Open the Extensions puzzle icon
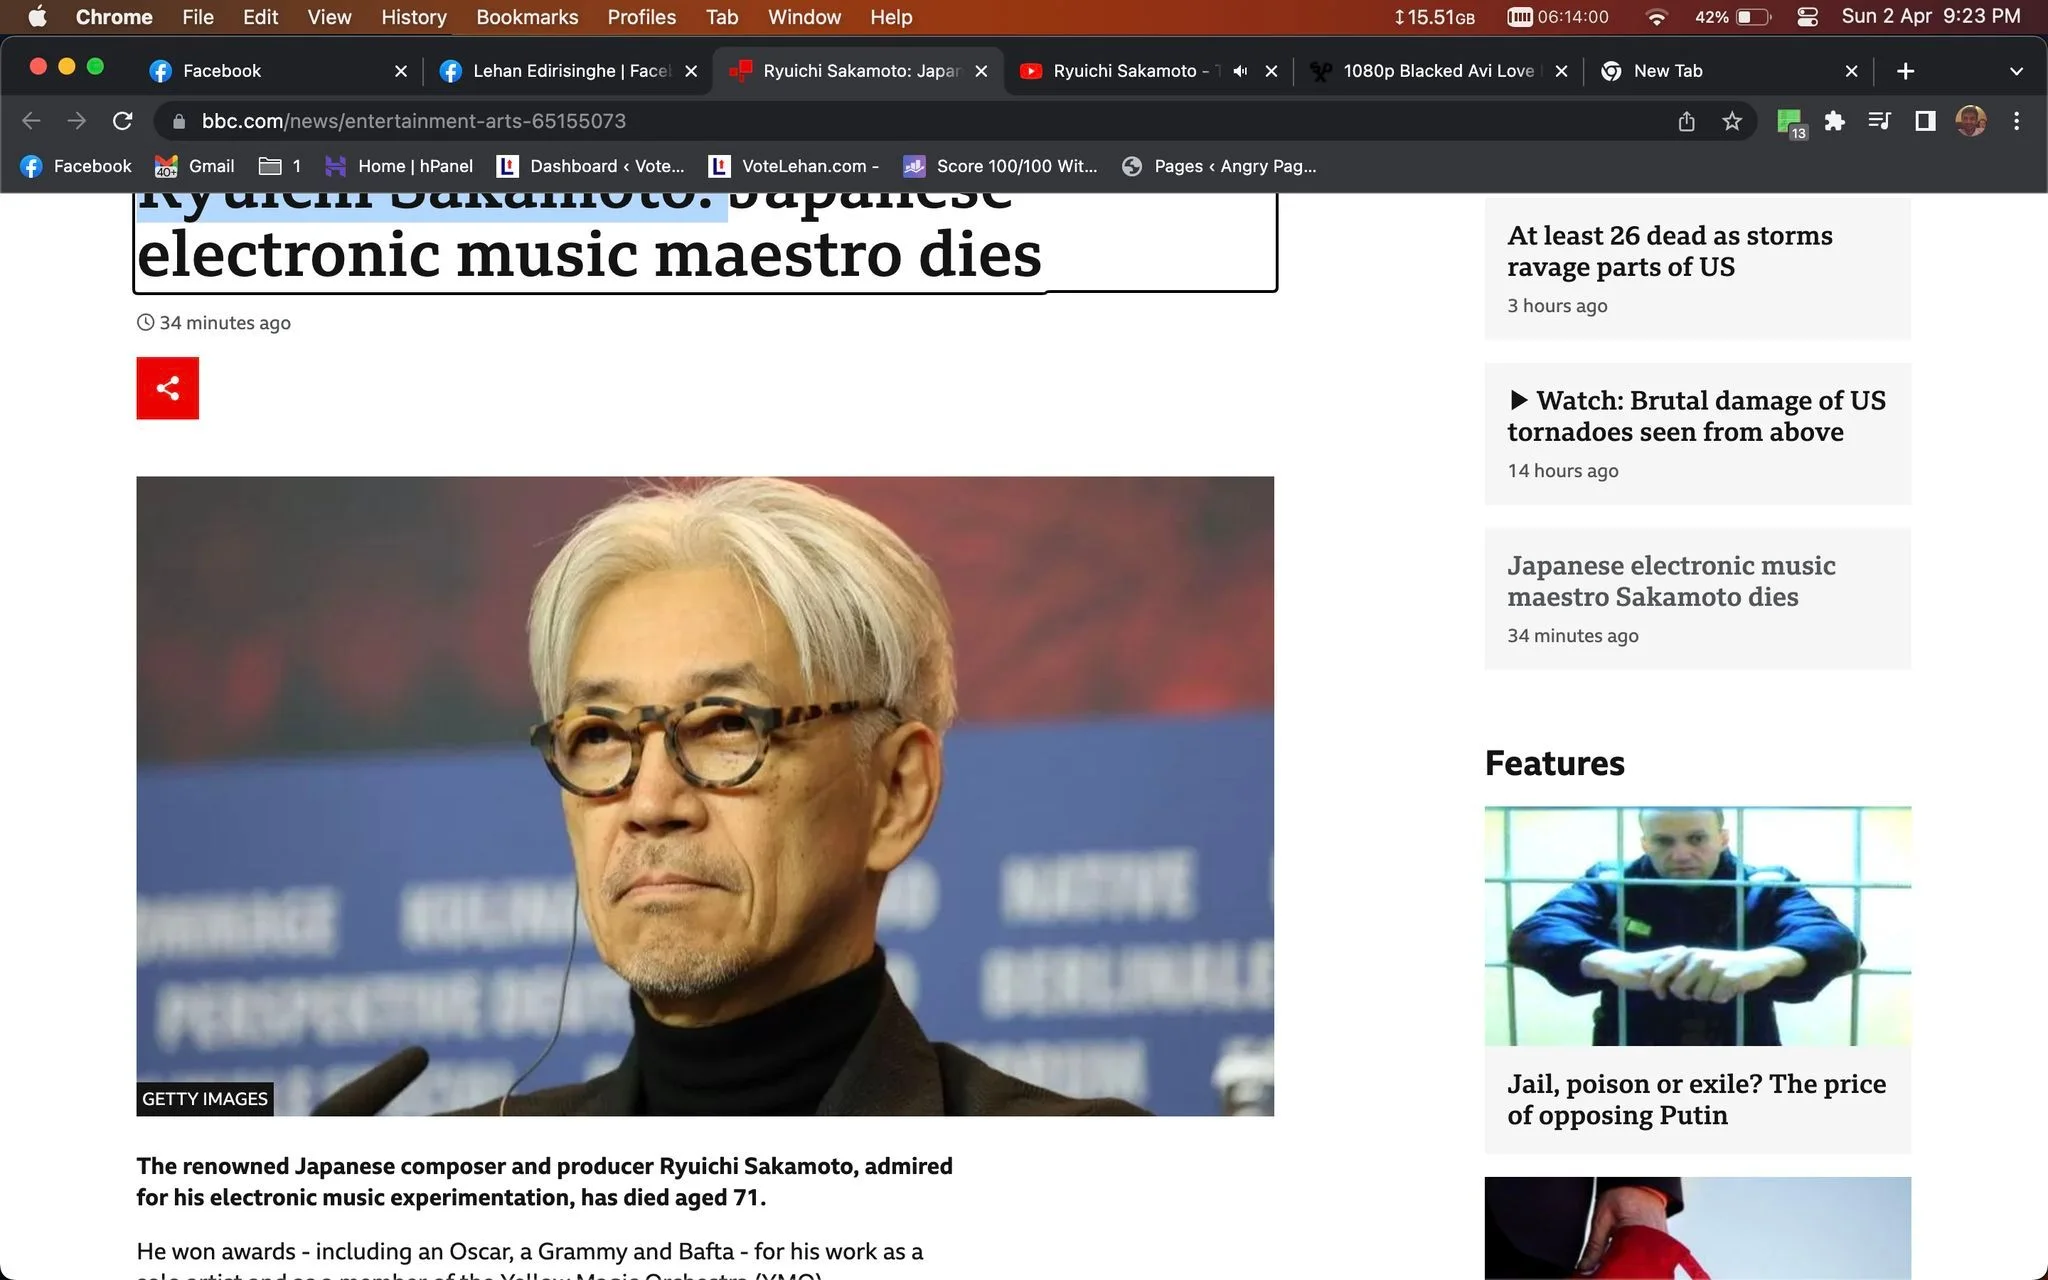 click(x=1834, y=121)
